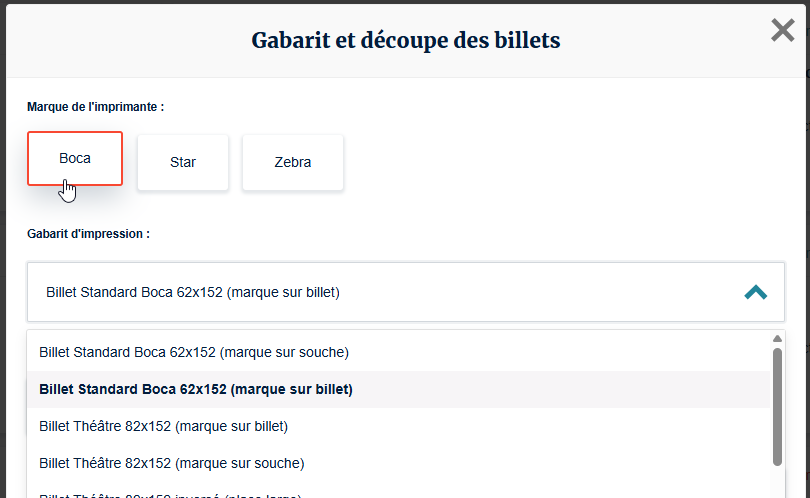Click the partially visible last Billet Théâtre option
The height and width of the screenshot is (498, 810).
(x=170, y=494)
